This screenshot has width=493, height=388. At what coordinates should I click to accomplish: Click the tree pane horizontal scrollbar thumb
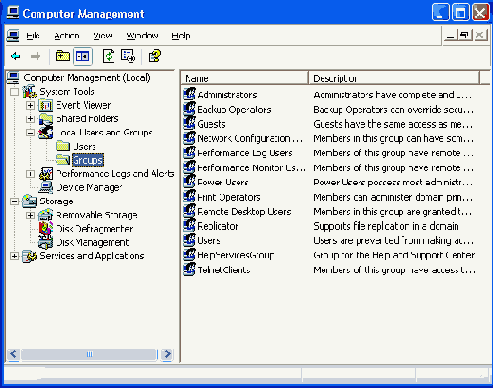click(89, 354)
